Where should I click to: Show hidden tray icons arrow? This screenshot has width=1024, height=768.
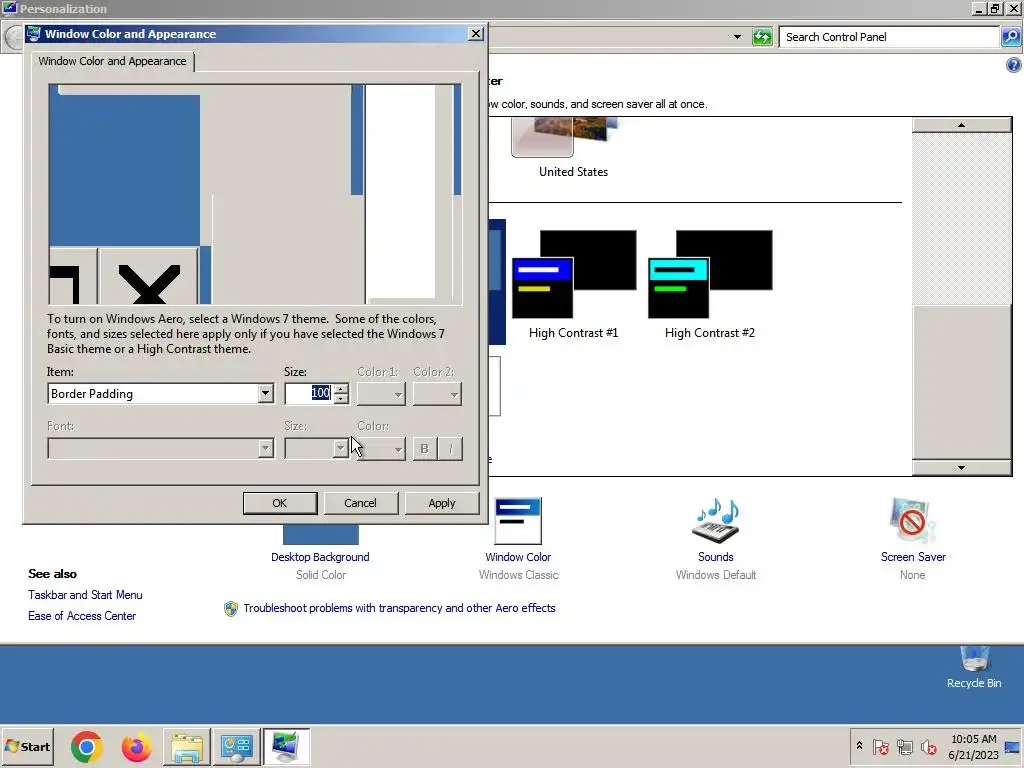pos(859,746)
